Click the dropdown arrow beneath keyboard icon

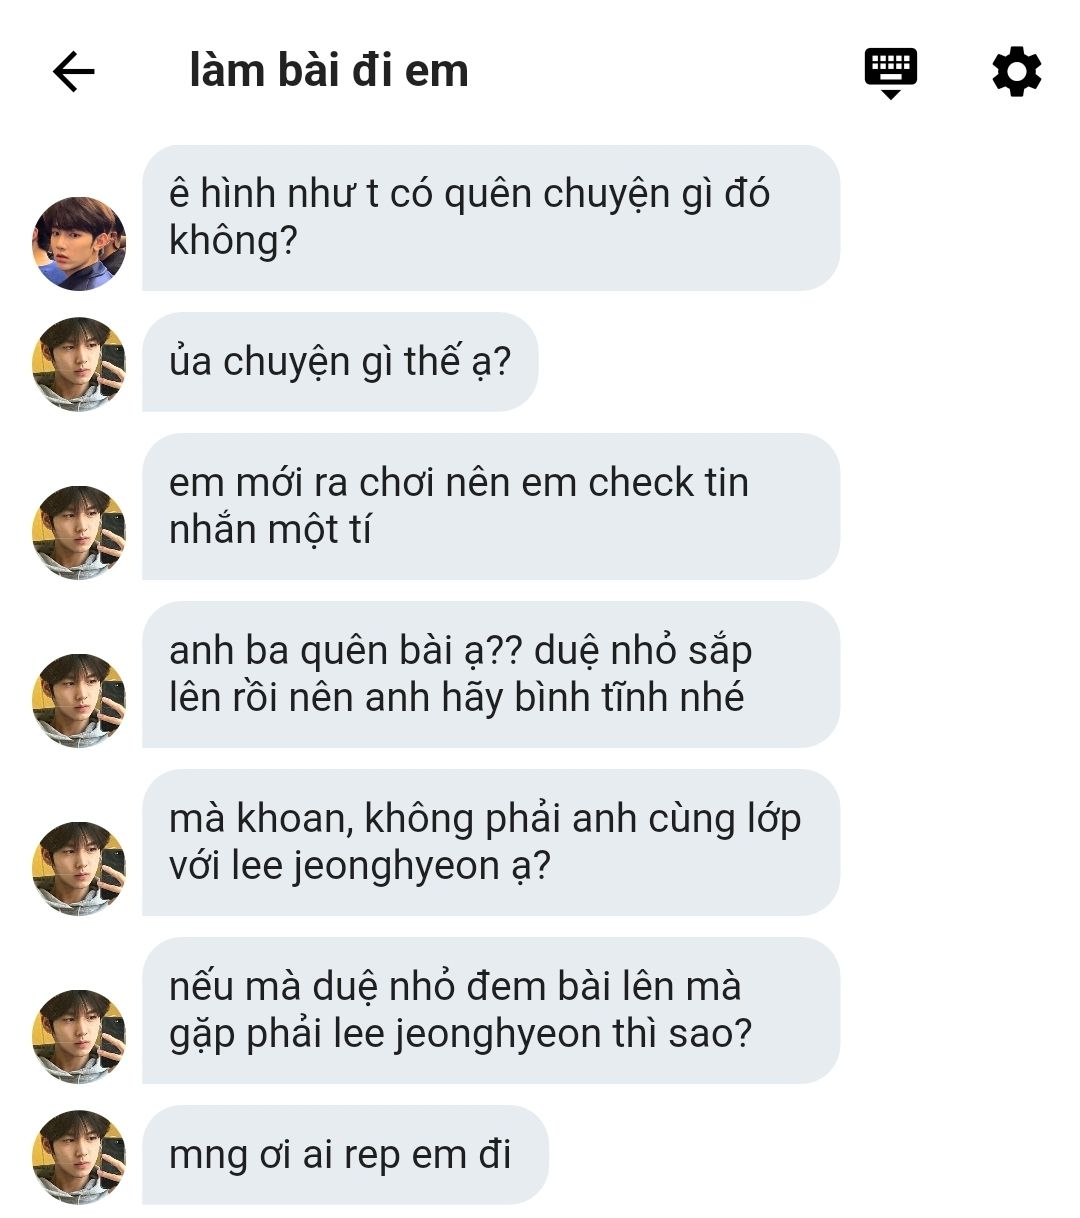[890, 94]
